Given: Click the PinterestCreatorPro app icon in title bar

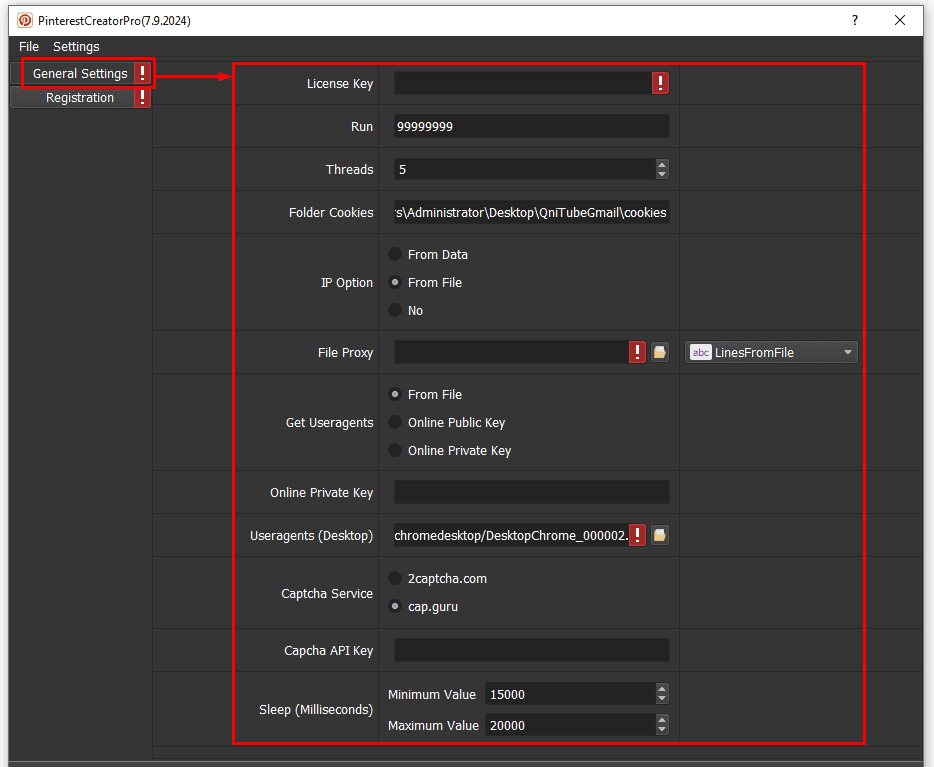Looking at the screenshot, I should click(x=25, y=20).
